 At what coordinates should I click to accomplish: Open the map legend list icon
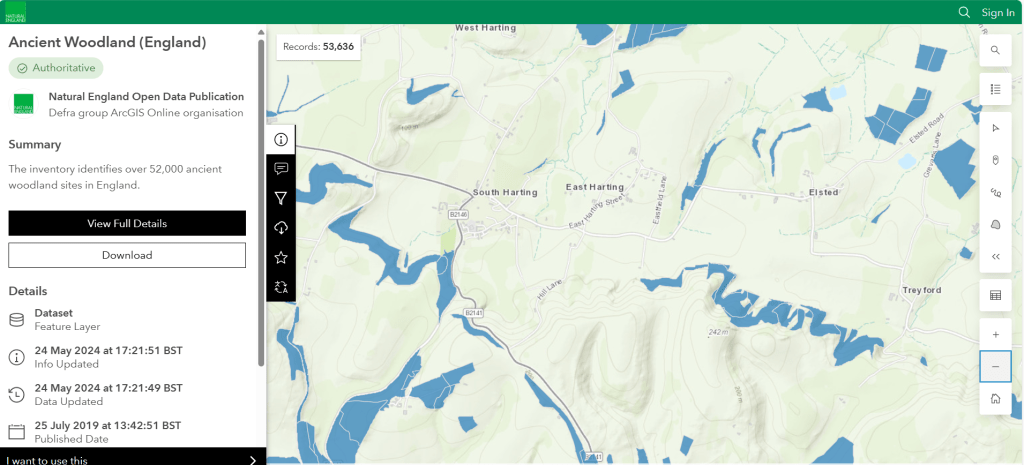(995, 89)
